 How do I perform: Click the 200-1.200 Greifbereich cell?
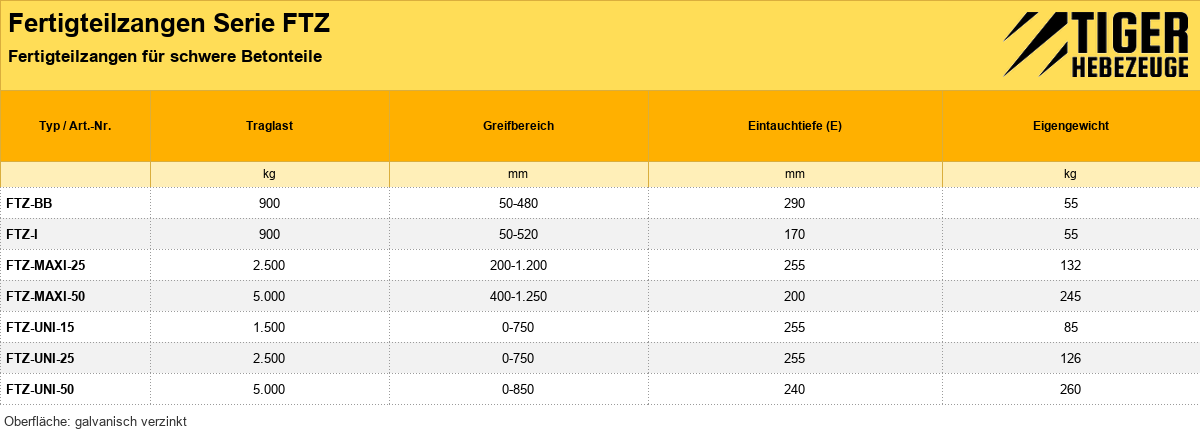click(519, 265)
